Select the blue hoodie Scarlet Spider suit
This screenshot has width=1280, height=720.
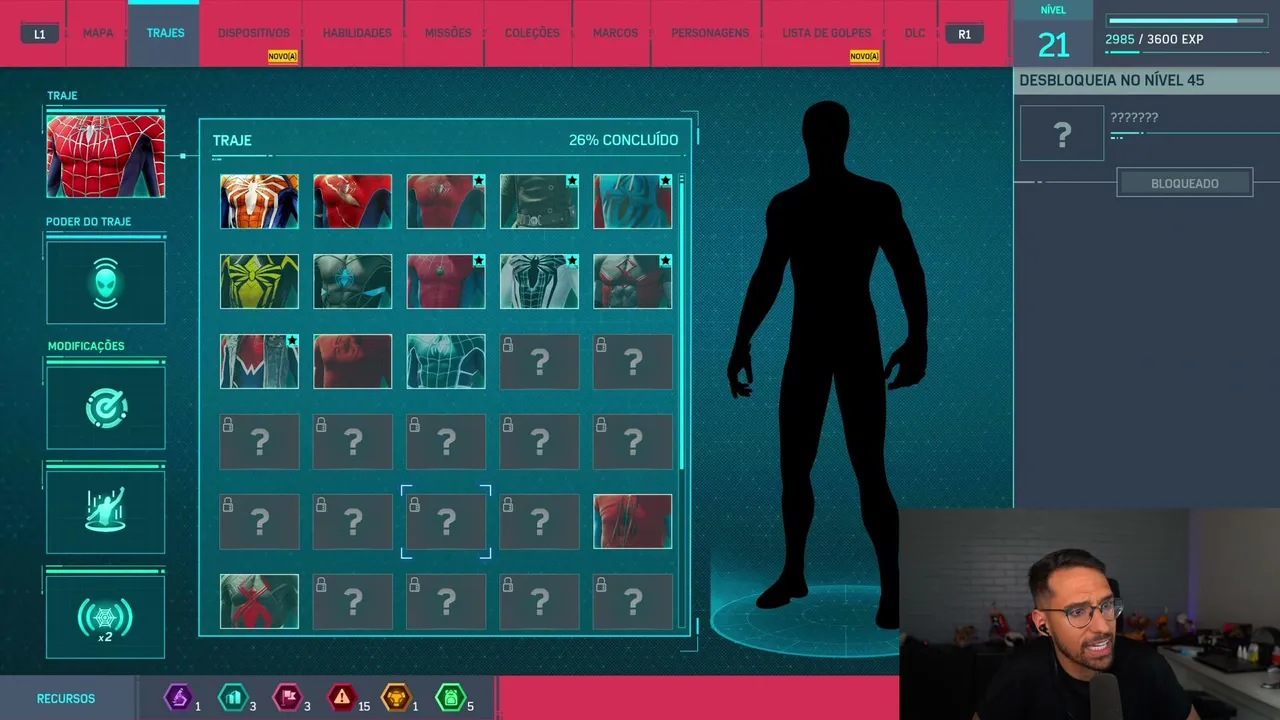pos(633,201)
